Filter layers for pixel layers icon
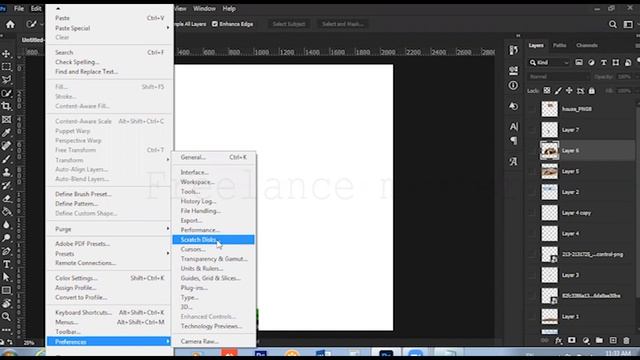The width and height of the screenshot is (640, 360). tap(579, 62)
